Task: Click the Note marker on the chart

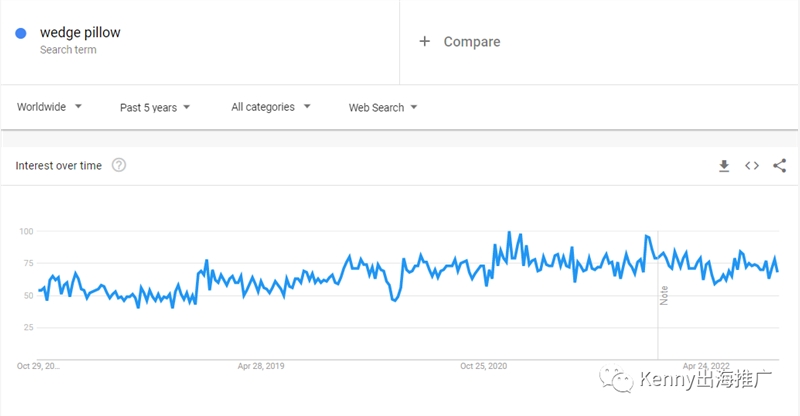Action: 664,296
